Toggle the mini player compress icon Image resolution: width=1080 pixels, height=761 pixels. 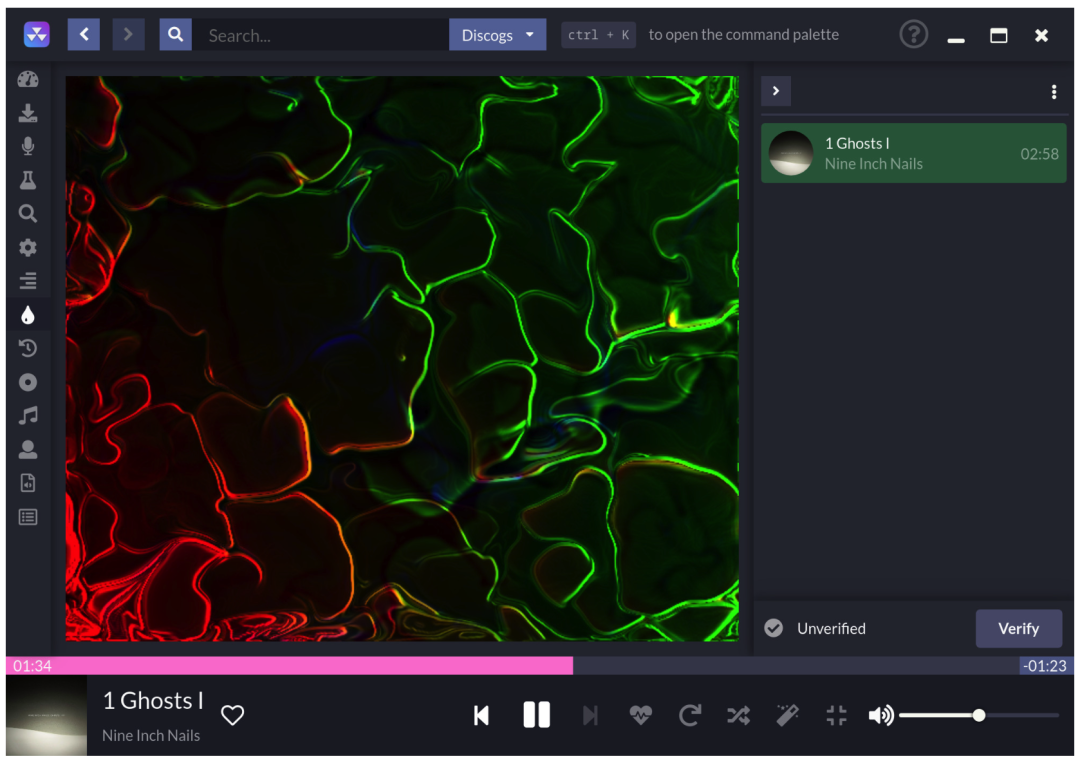tap(836, 716)
